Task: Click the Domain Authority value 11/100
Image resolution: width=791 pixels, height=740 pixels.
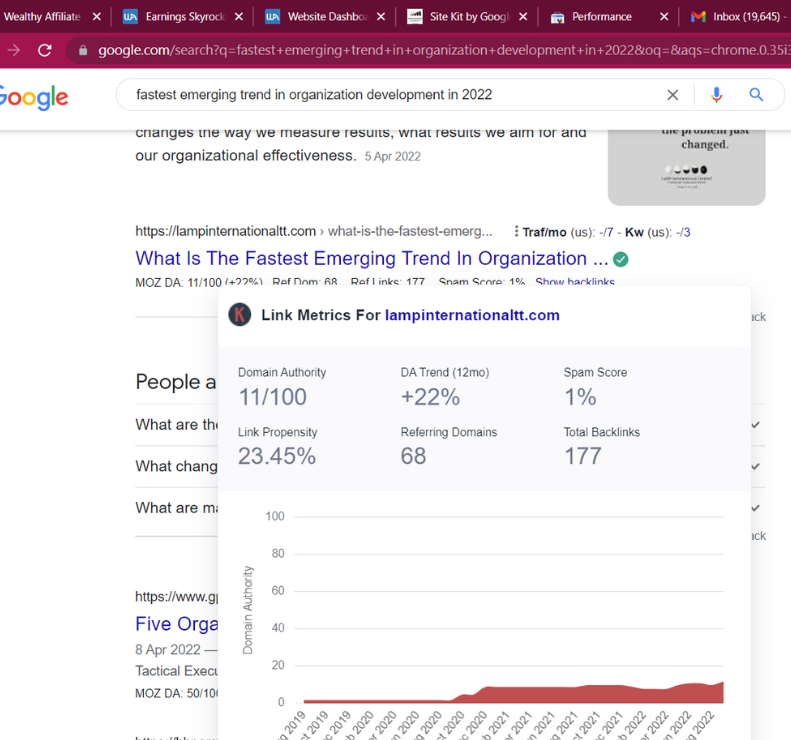Action: coord(272,397)
